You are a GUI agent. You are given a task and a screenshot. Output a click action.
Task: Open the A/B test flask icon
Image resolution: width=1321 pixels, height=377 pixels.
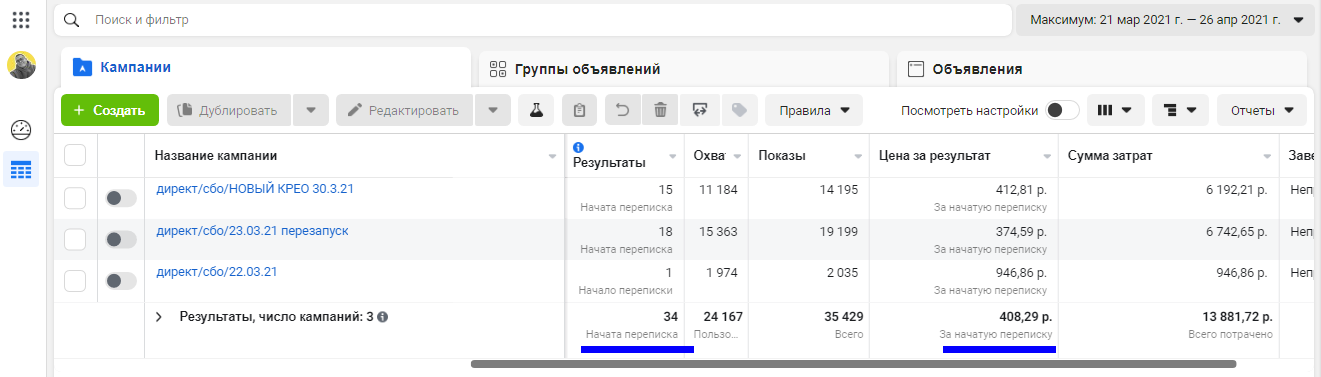coord(536,110)
